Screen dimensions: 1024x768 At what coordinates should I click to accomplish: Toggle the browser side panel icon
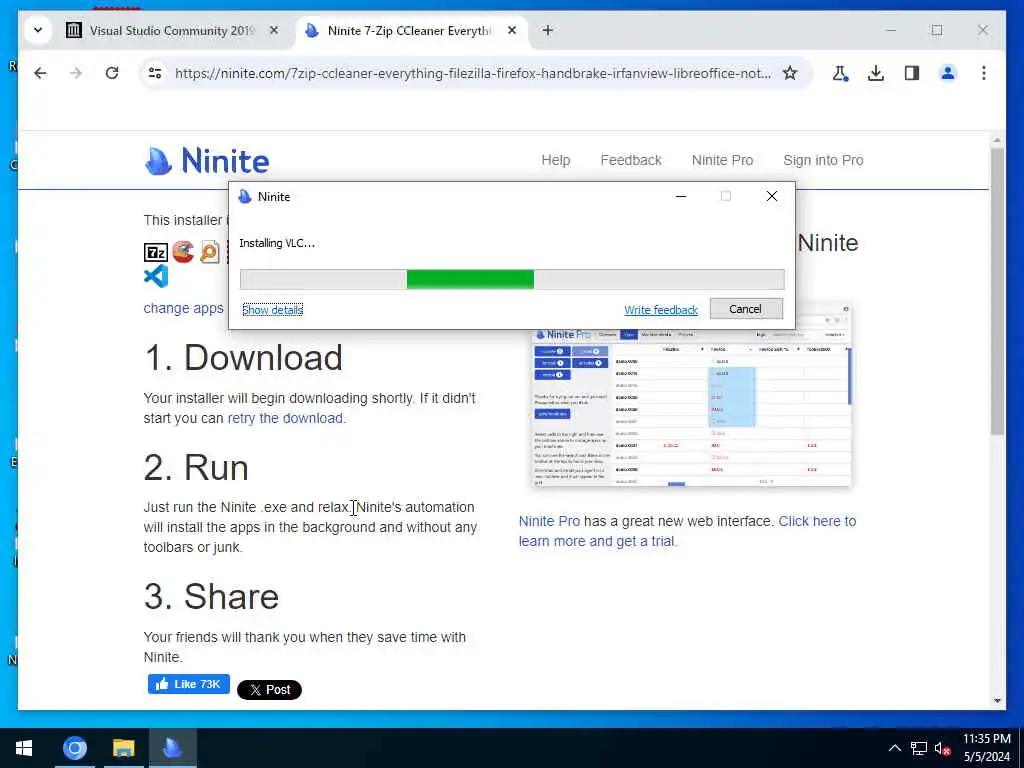(912, 73)
